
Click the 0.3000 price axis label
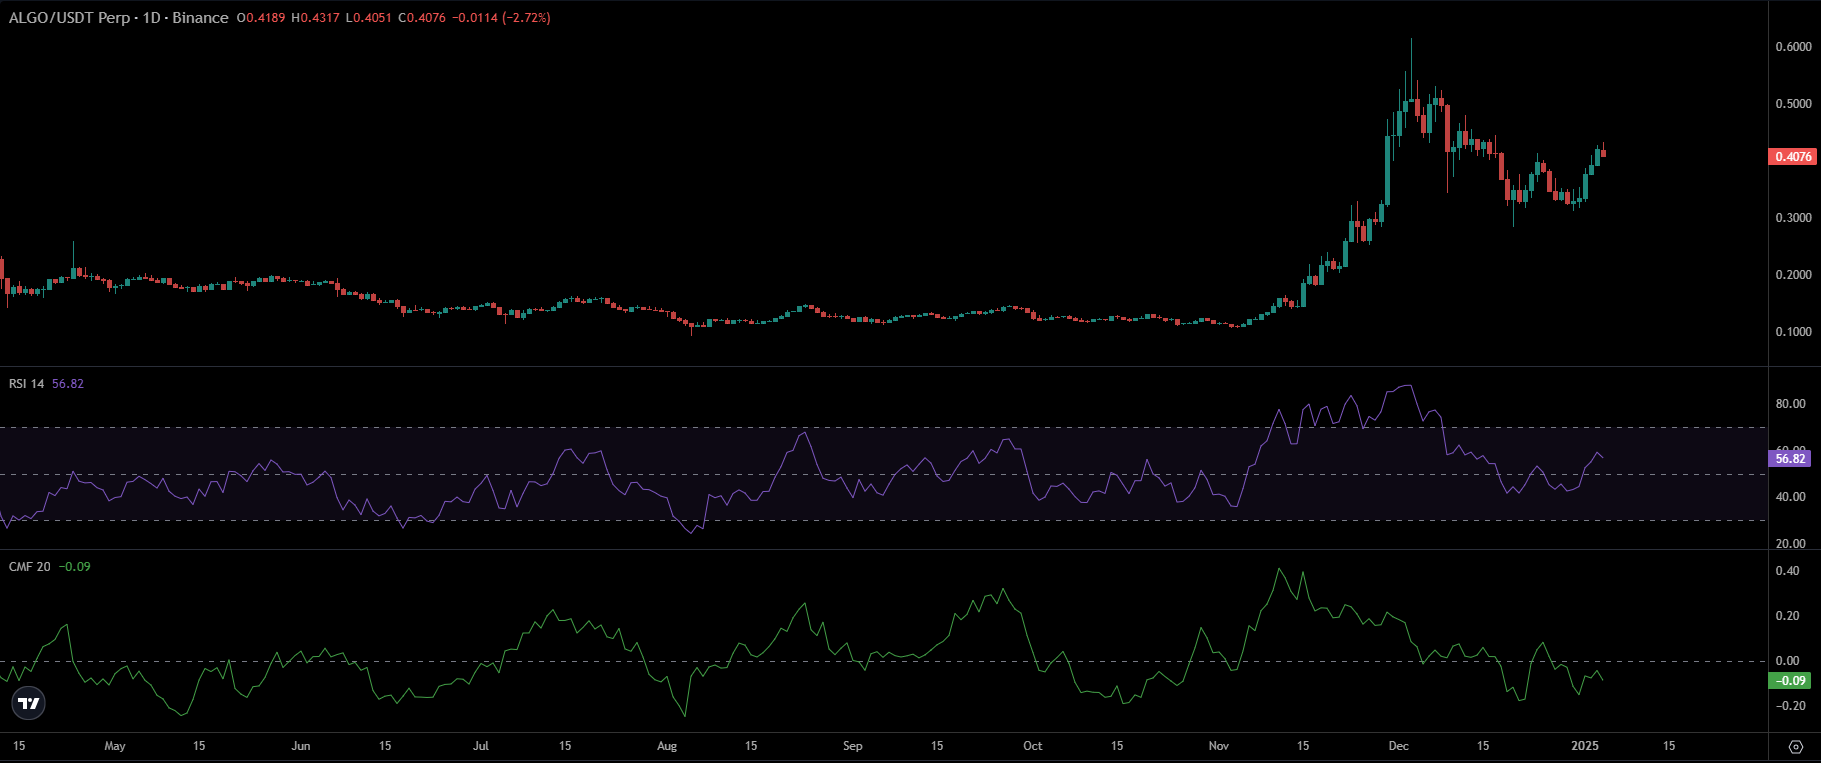(1793, 218)
